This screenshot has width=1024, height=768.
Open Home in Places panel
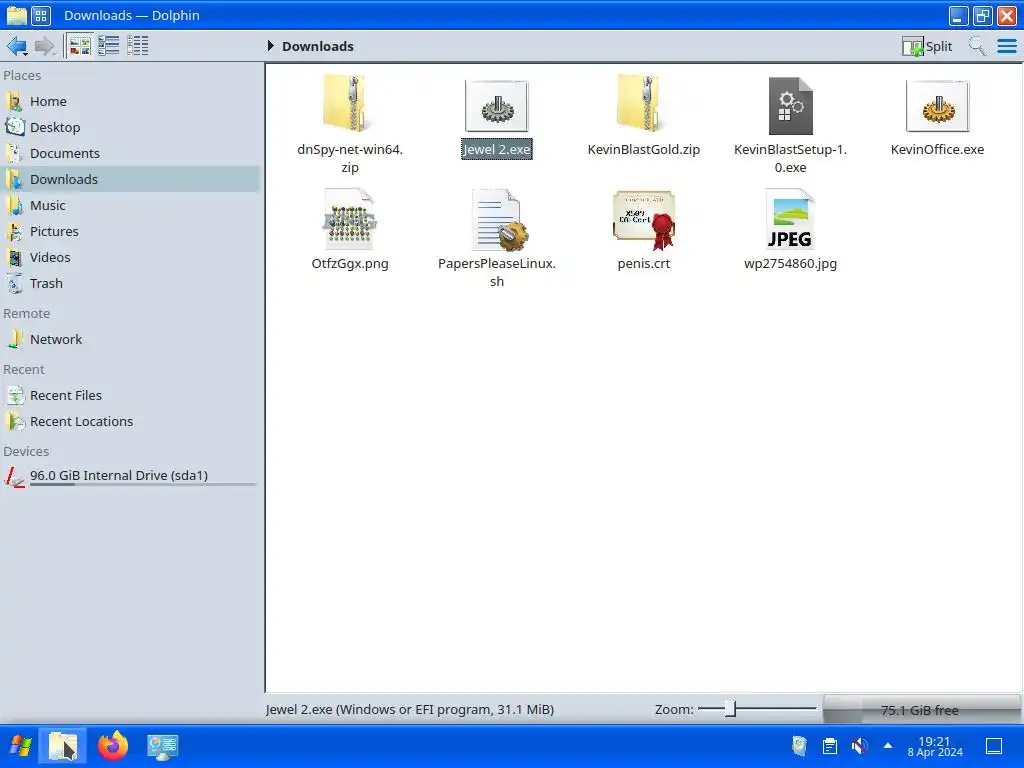coord(131,101)
